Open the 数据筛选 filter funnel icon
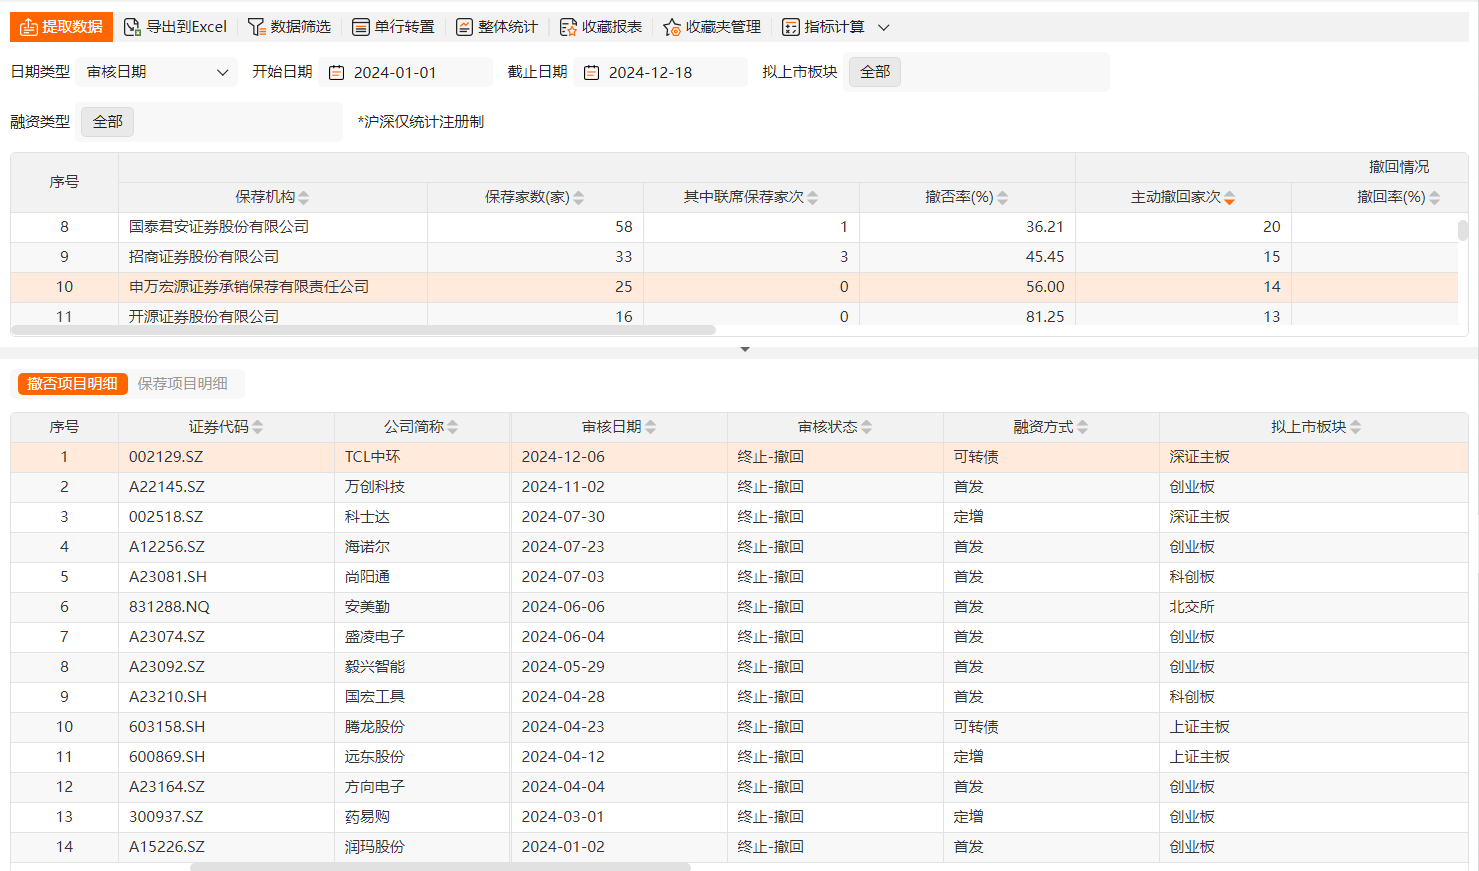 click(256, 27)
